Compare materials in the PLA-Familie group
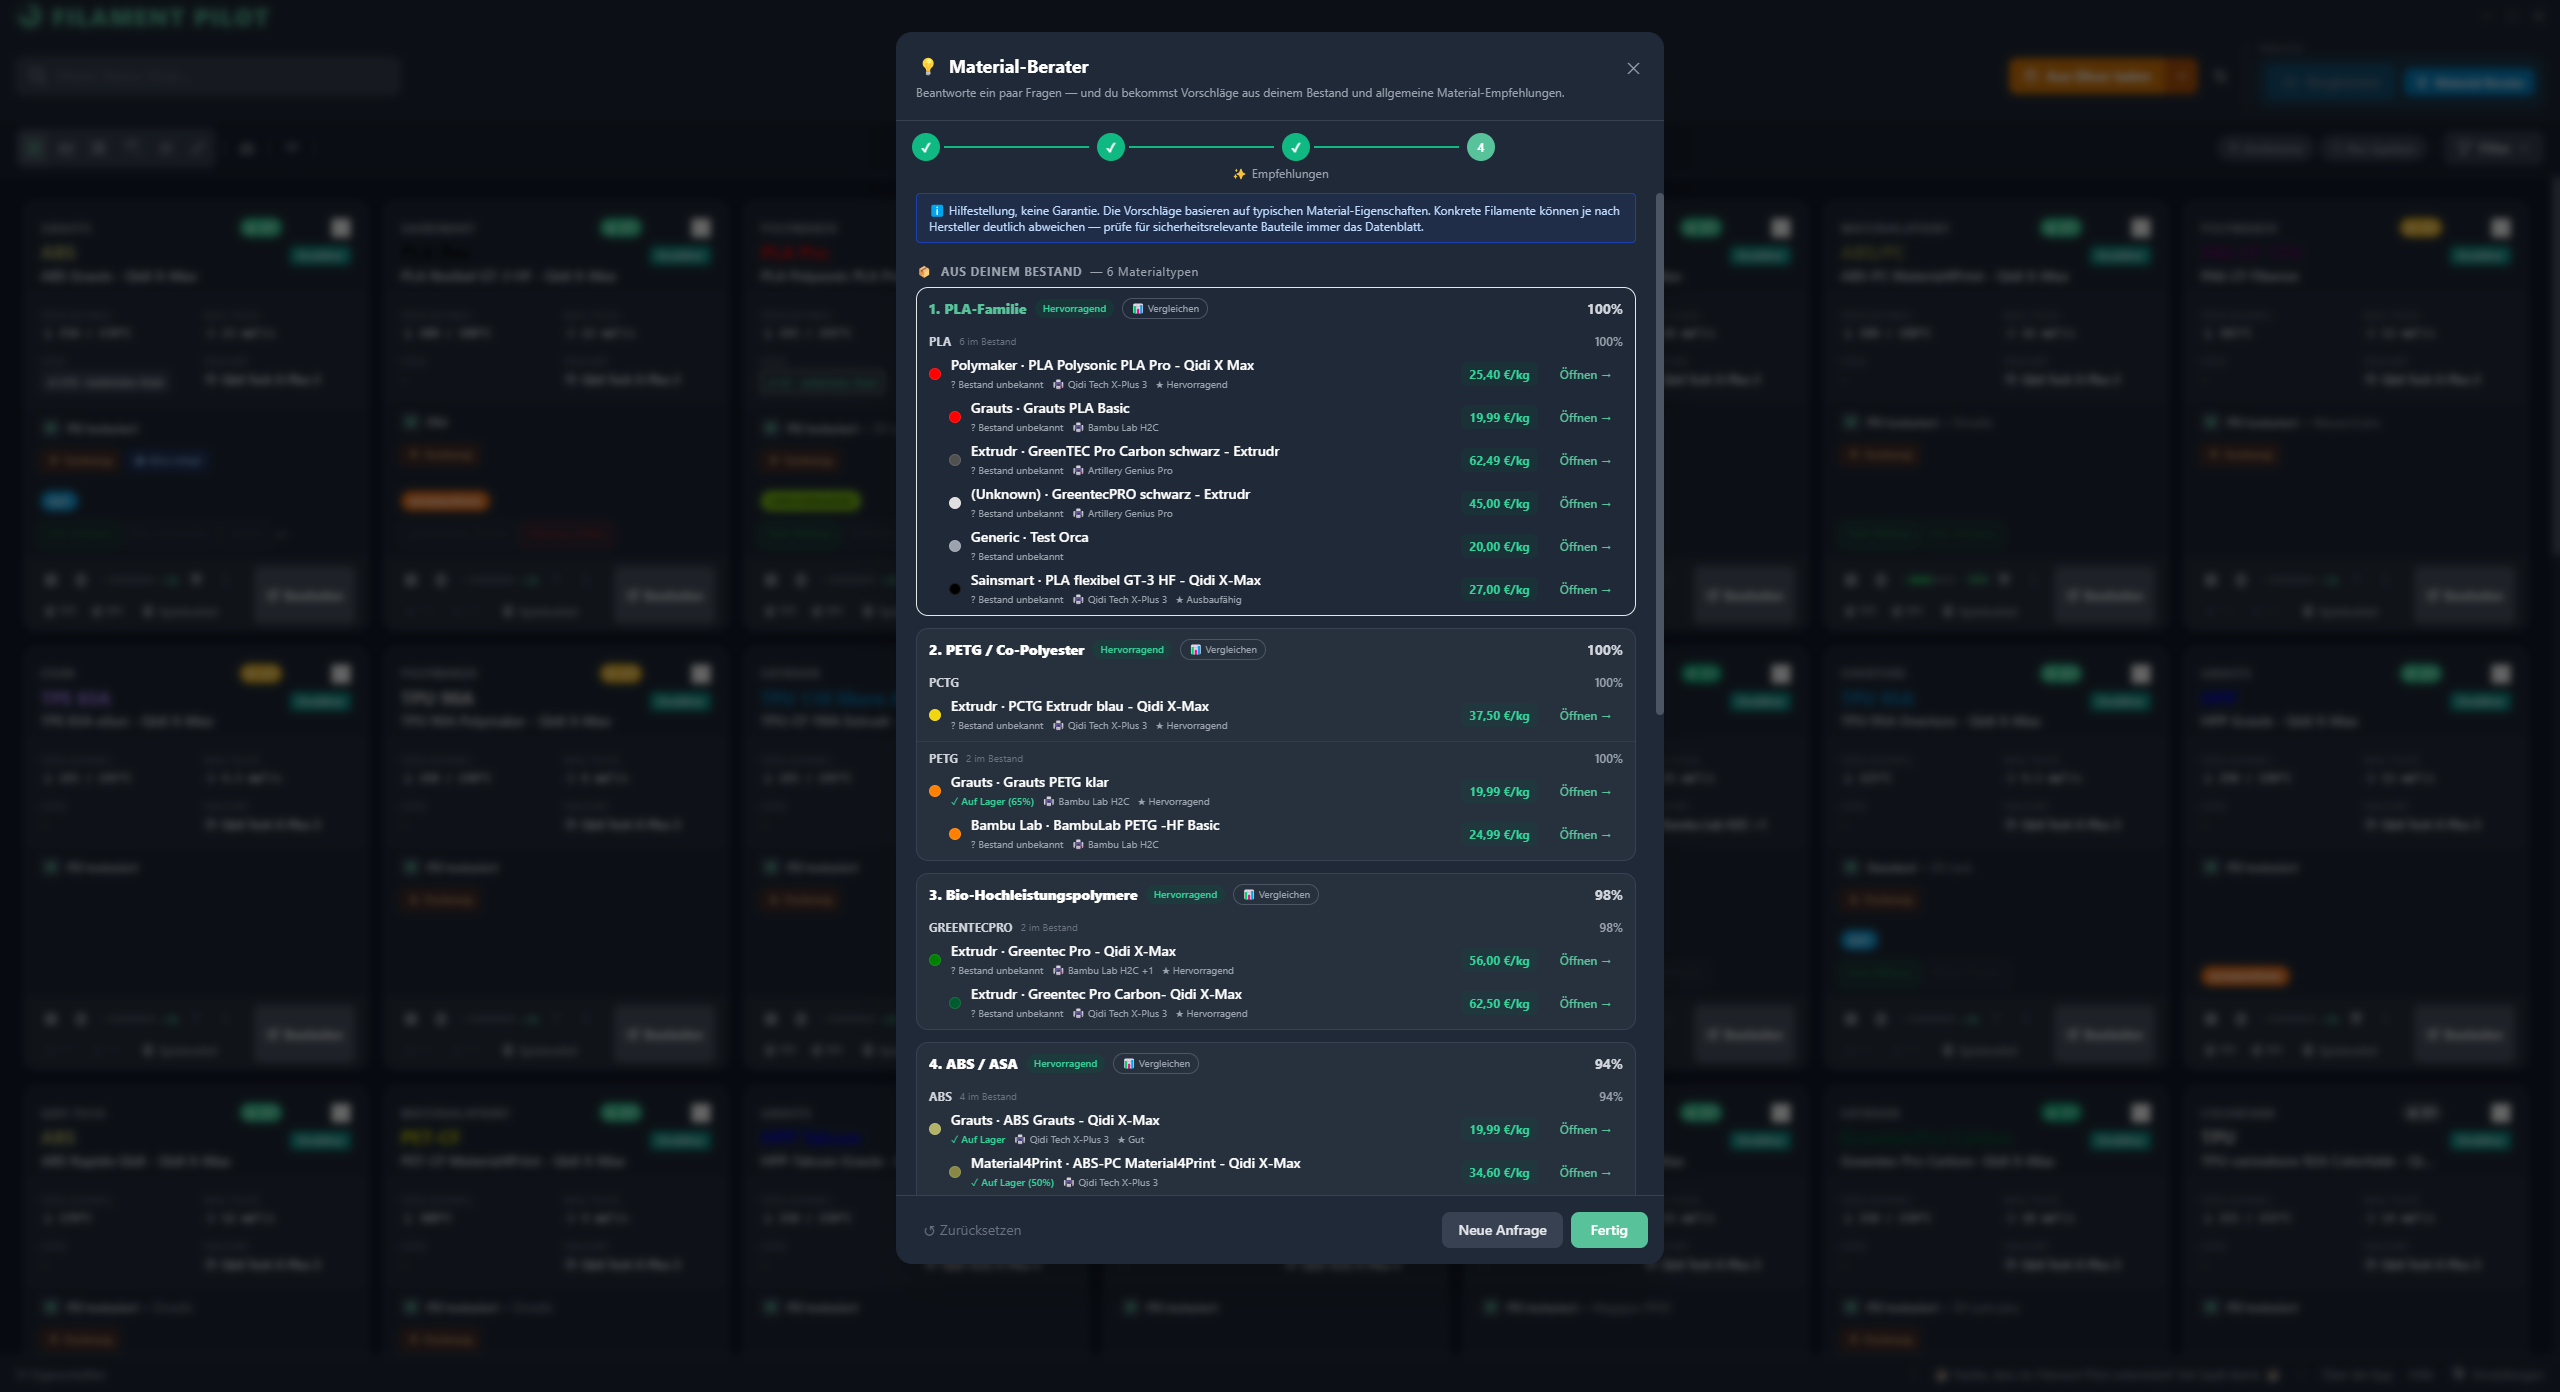Screen dimensions: 2560x1392 point(1165,309)
